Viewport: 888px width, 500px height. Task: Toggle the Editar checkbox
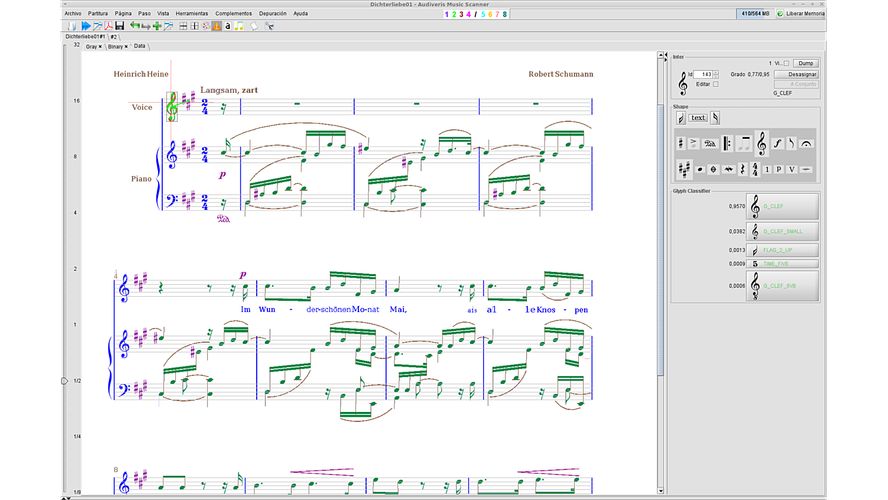point(715,84)
